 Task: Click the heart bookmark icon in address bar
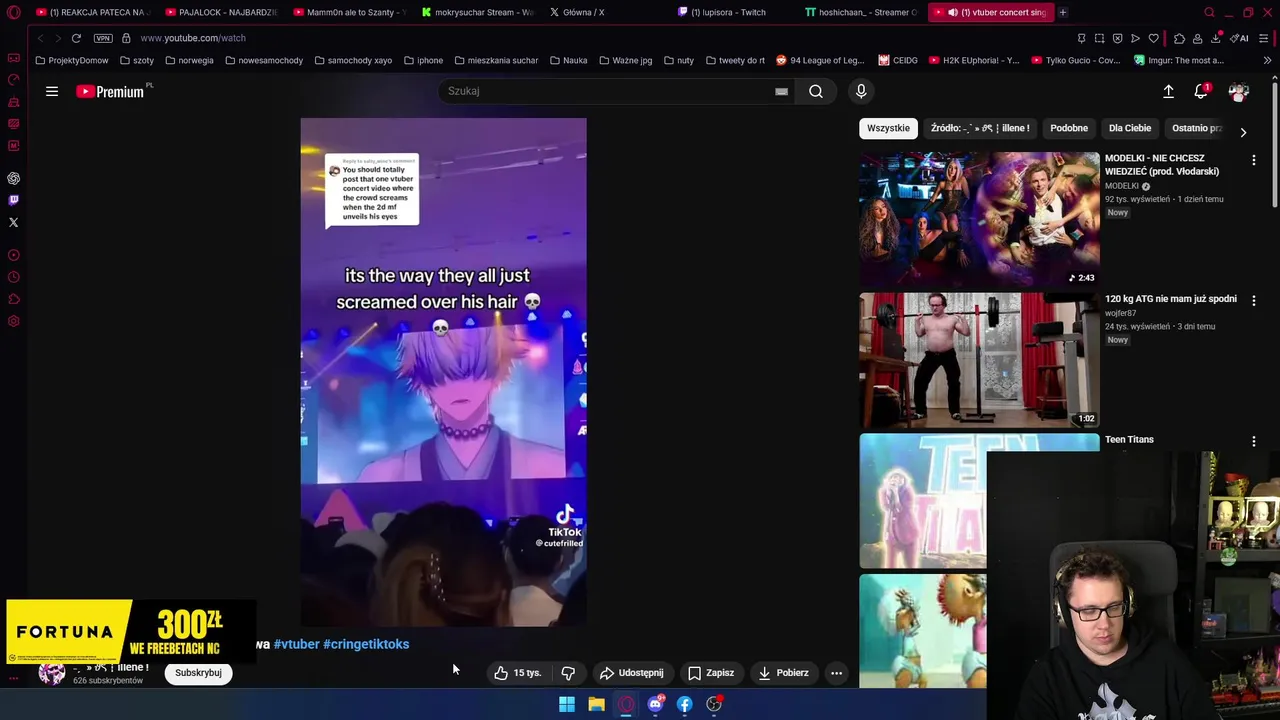point(1153,38)
